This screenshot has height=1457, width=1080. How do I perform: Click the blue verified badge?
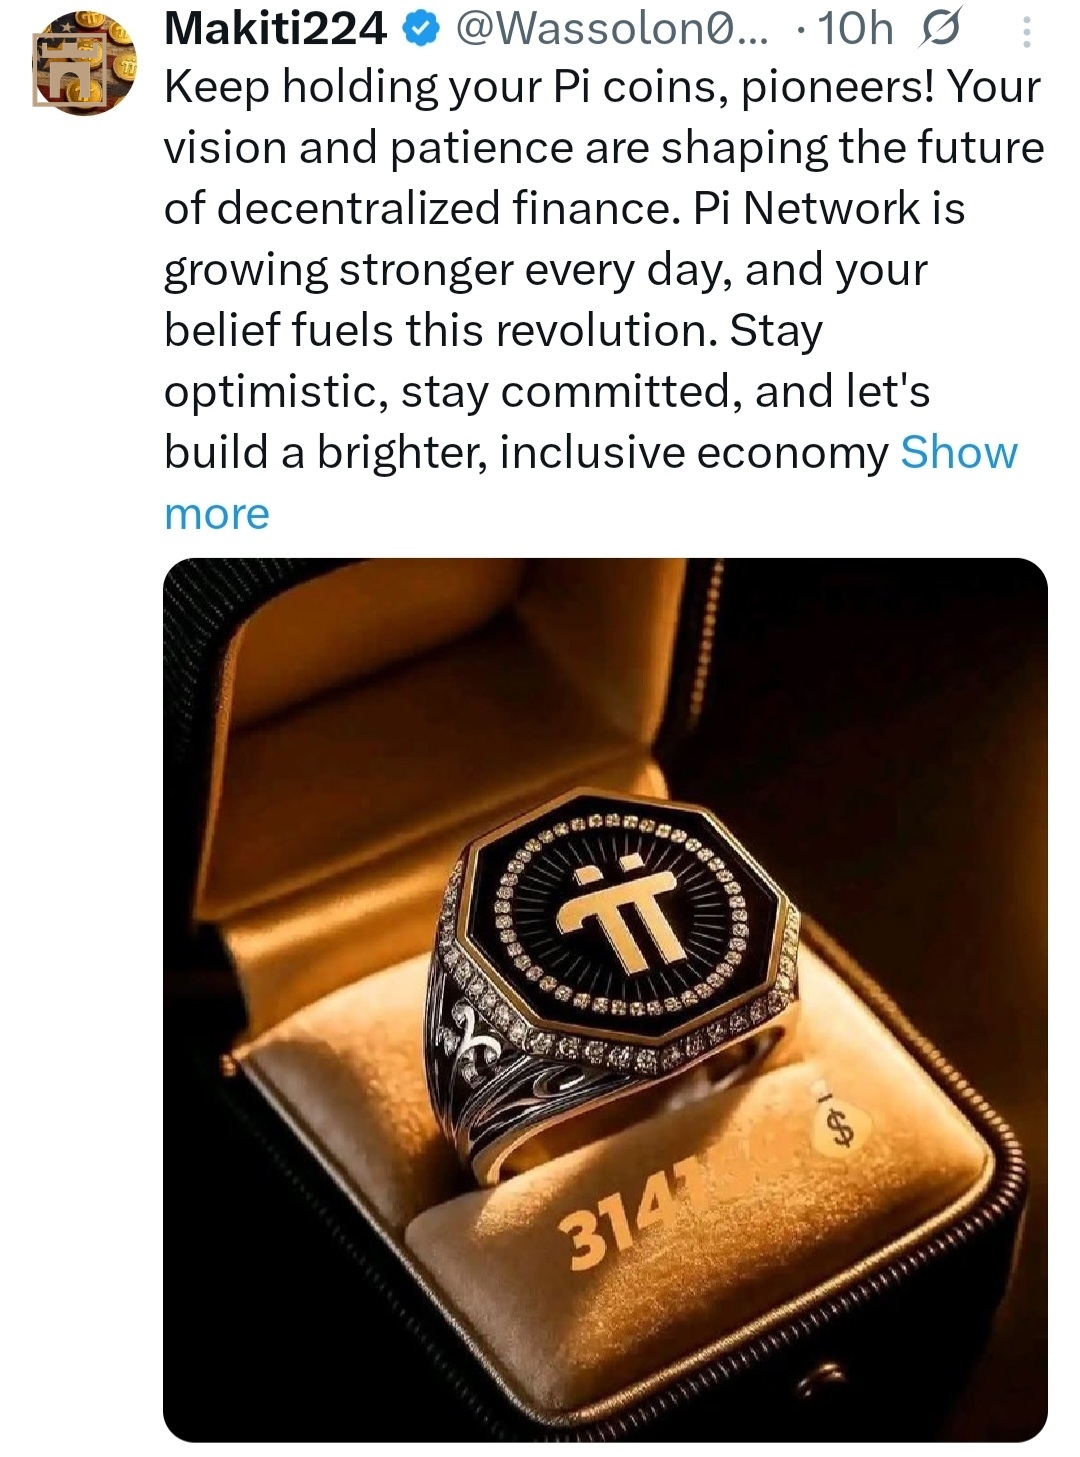[419, 31]
